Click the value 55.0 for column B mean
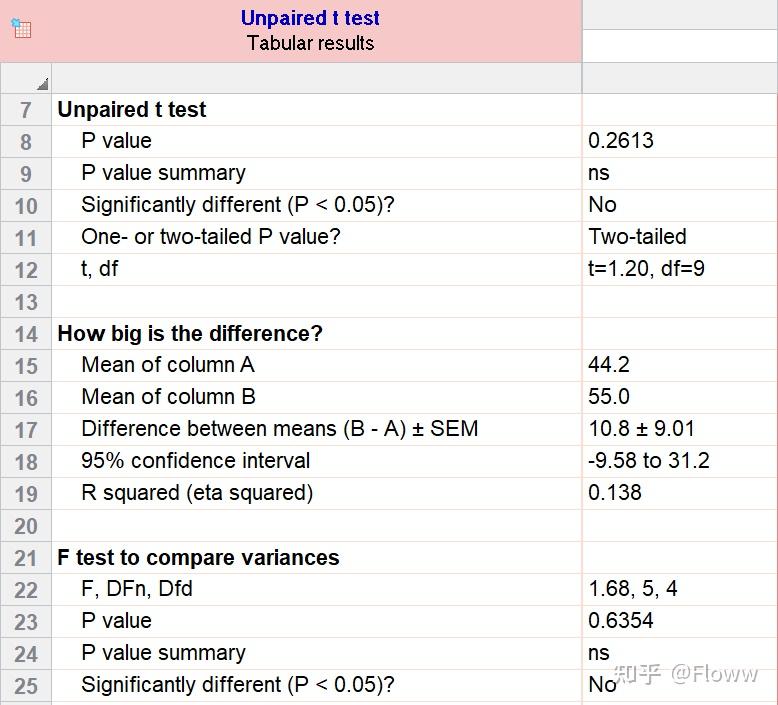This screenshot has width=778, height=705. point(609,397)
